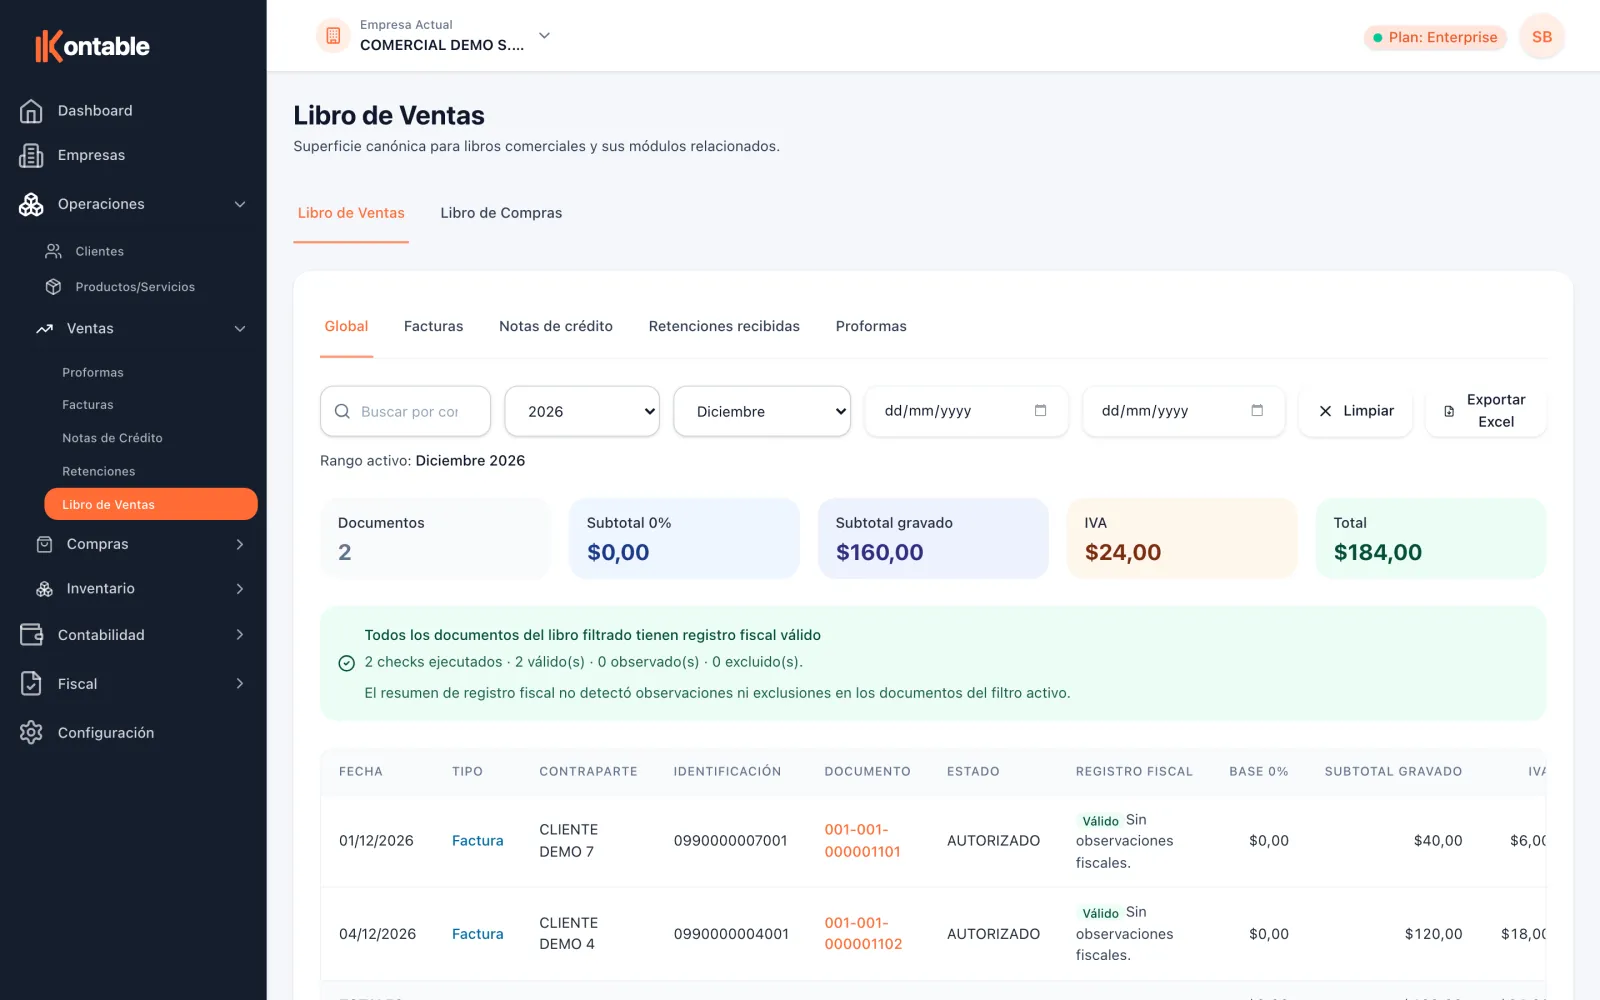Open the Empresa Actual company switcher chevron
The image size is (1600, 1000).
pos(545,36)
